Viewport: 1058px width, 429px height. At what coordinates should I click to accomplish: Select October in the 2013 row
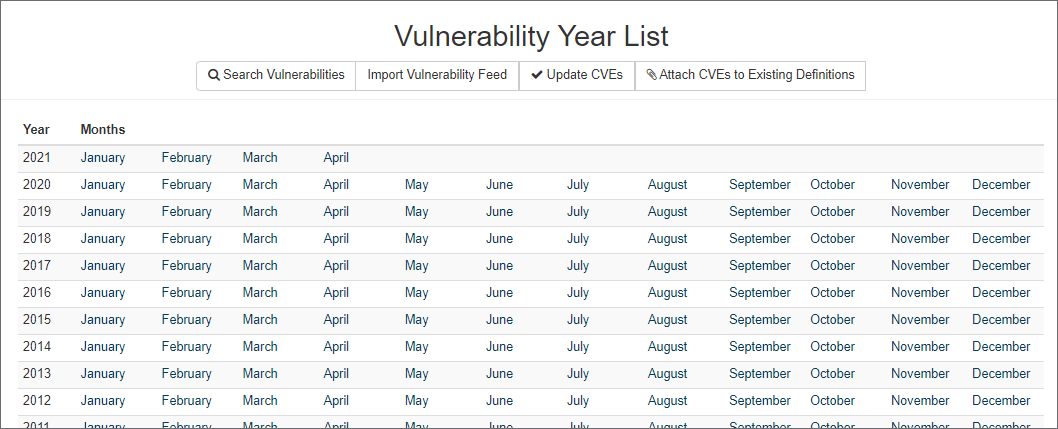coord(832,374)
